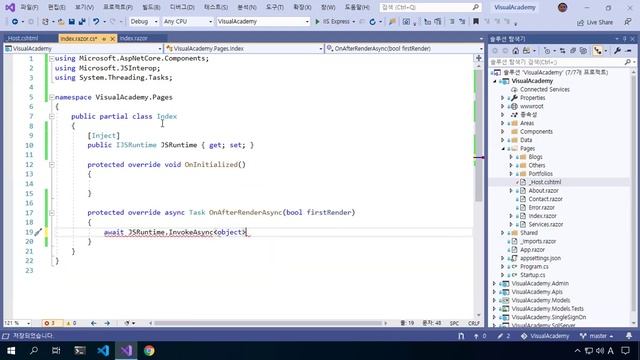Click the navigate backward arrow in editor bottom bar

[93, 323]
